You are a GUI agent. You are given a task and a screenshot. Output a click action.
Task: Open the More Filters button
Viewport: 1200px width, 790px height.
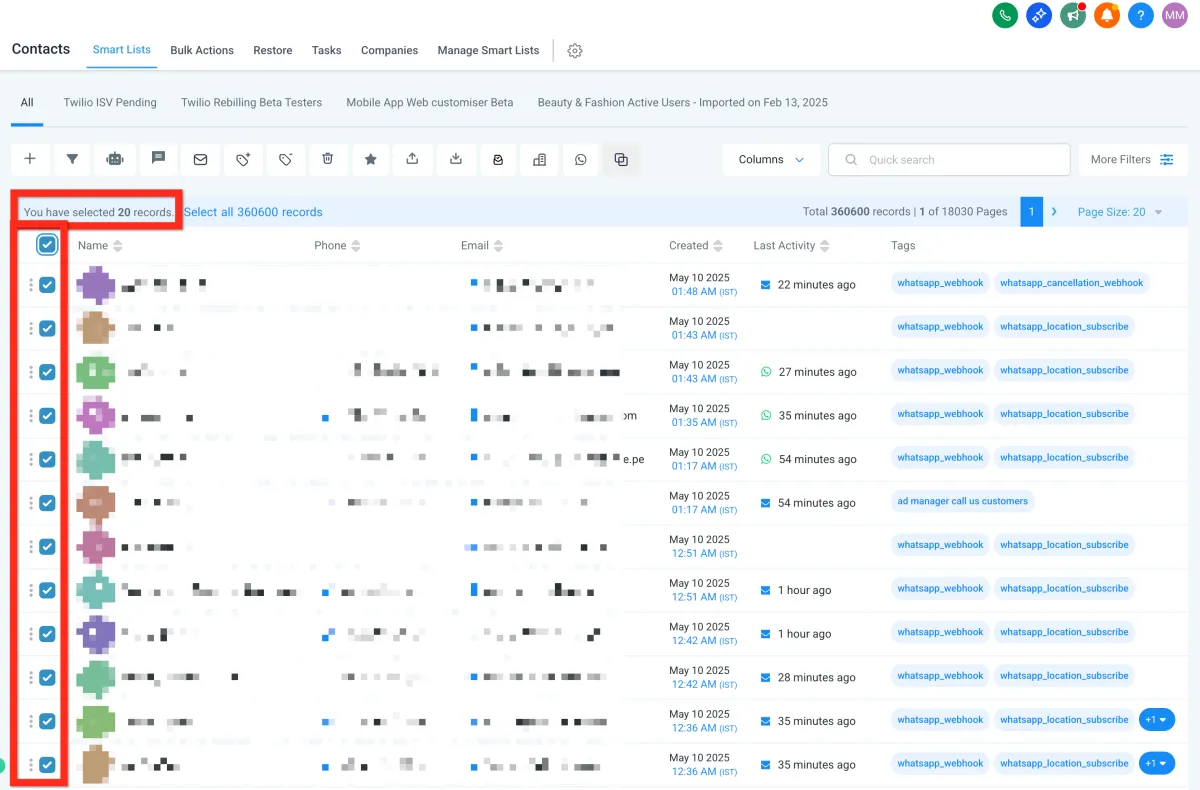(x=1133, y=159)
